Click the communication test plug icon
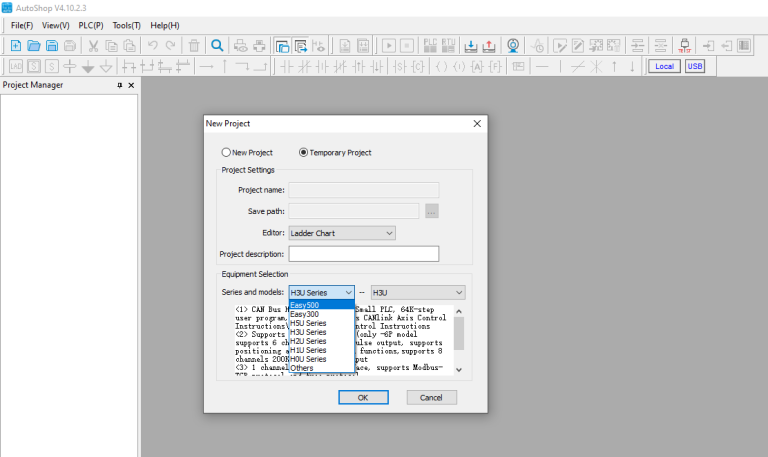This screenshot has height=457, width=768. [x=685, y=46]
